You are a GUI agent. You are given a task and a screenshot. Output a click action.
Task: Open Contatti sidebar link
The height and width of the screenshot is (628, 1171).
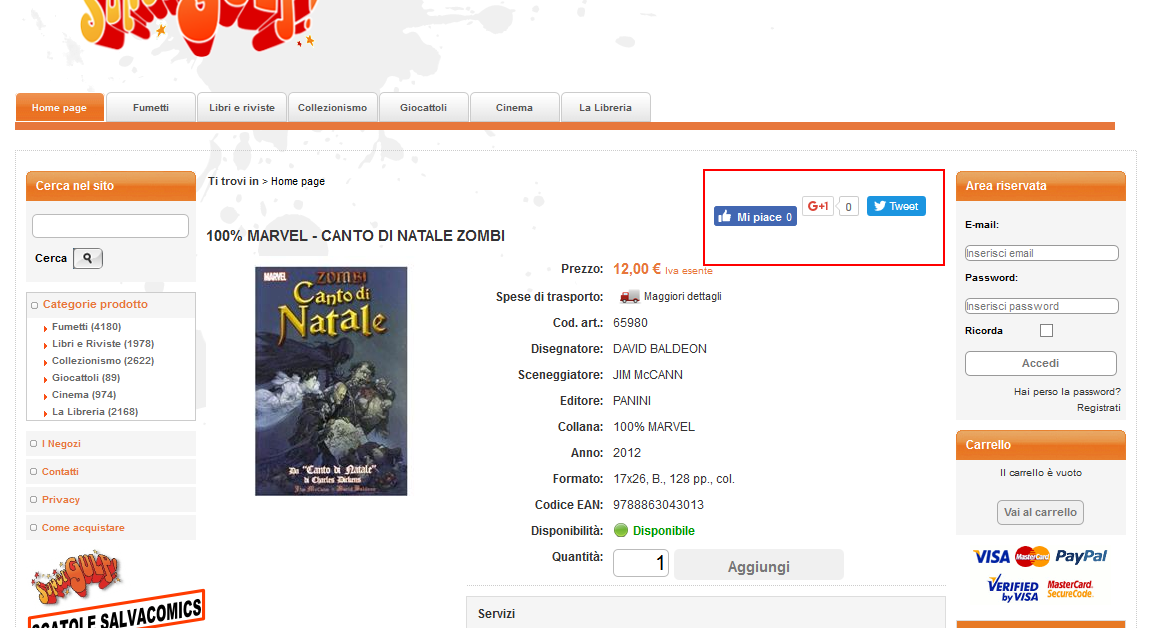click(60, 472)
